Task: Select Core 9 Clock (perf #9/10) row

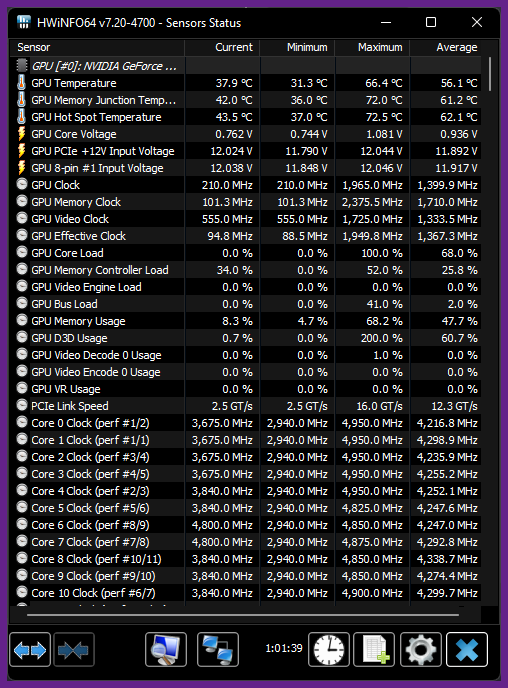Action: tap(245, 576)
